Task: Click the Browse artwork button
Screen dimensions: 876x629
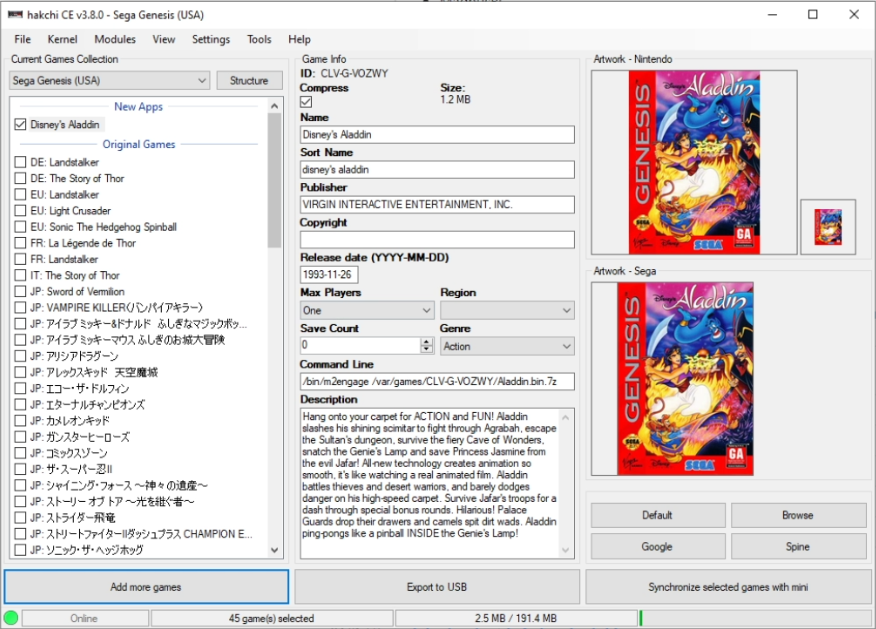Action: [x=798, y=515]
